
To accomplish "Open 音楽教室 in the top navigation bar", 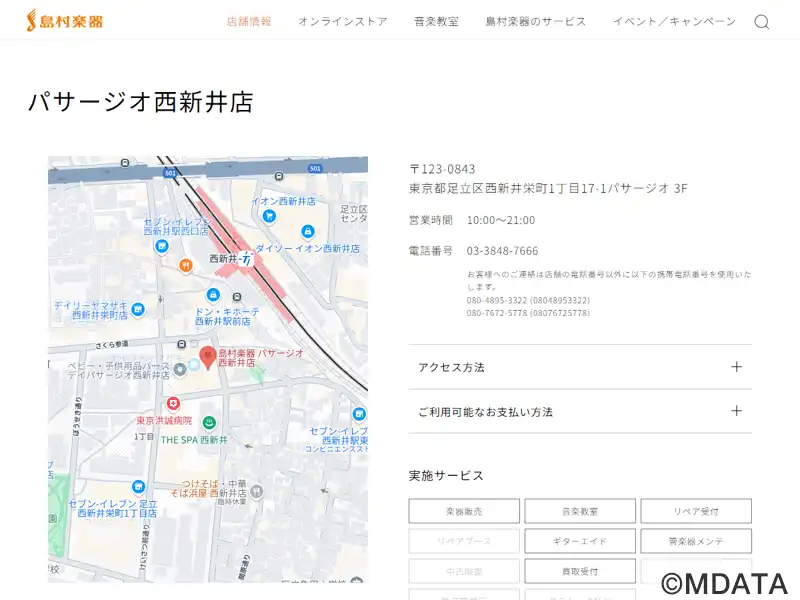I will click(436, 21).
